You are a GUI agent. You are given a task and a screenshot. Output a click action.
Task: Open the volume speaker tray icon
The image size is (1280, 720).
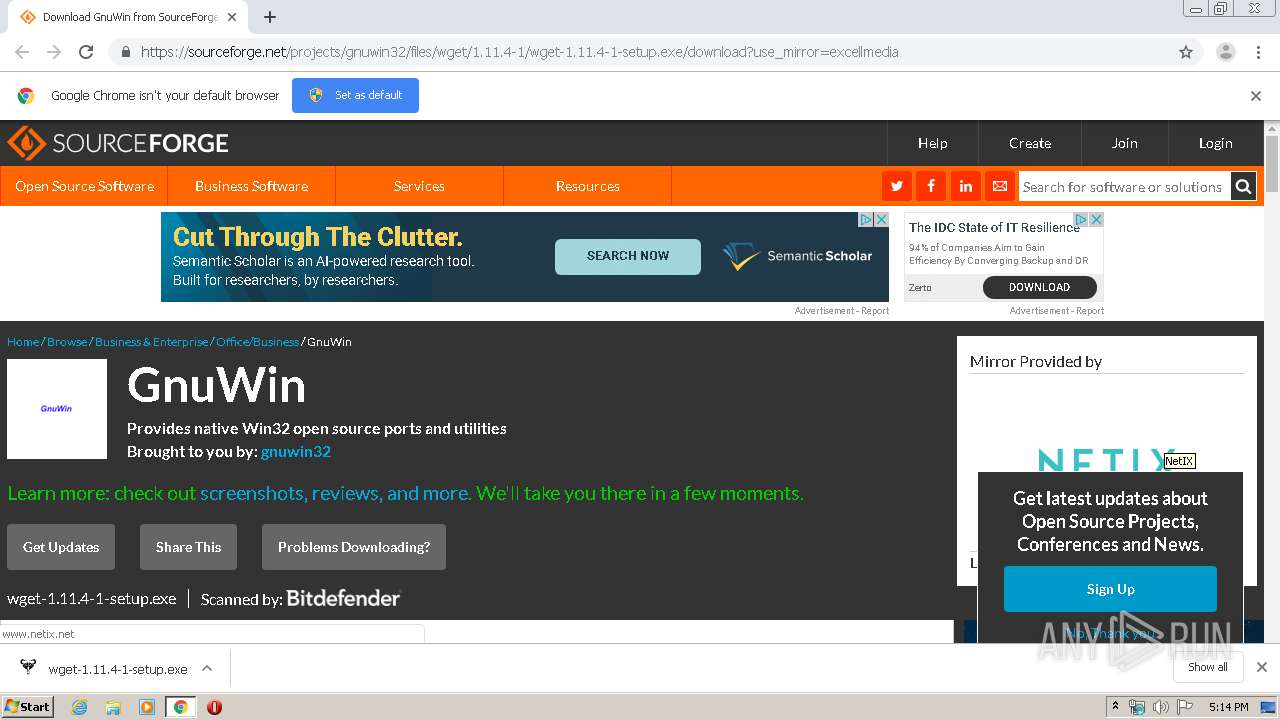[x=1160, y=707]
